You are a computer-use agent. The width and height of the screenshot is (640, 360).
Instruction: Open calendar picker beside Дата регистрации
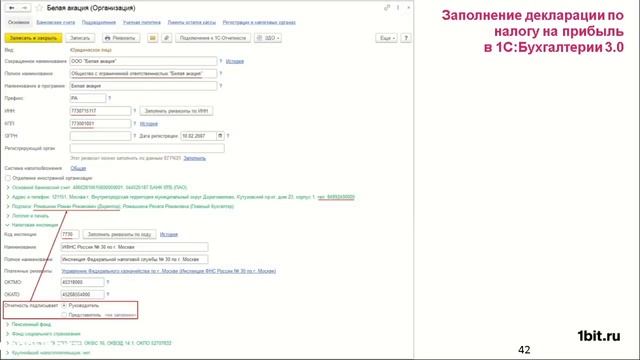click(x=220, y=136)
